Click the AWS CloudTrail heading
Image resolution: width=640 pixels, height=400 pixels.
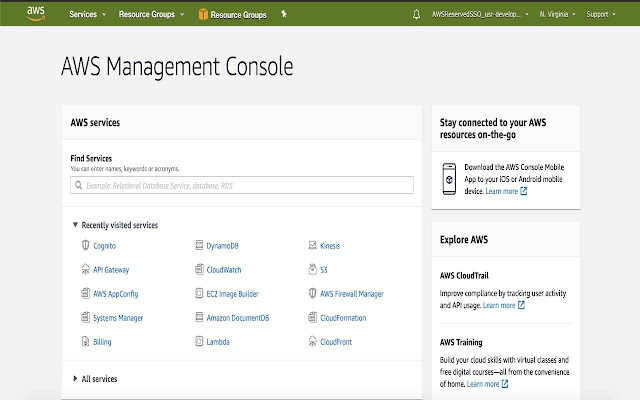pyautogui.click(x=464, y=276)
